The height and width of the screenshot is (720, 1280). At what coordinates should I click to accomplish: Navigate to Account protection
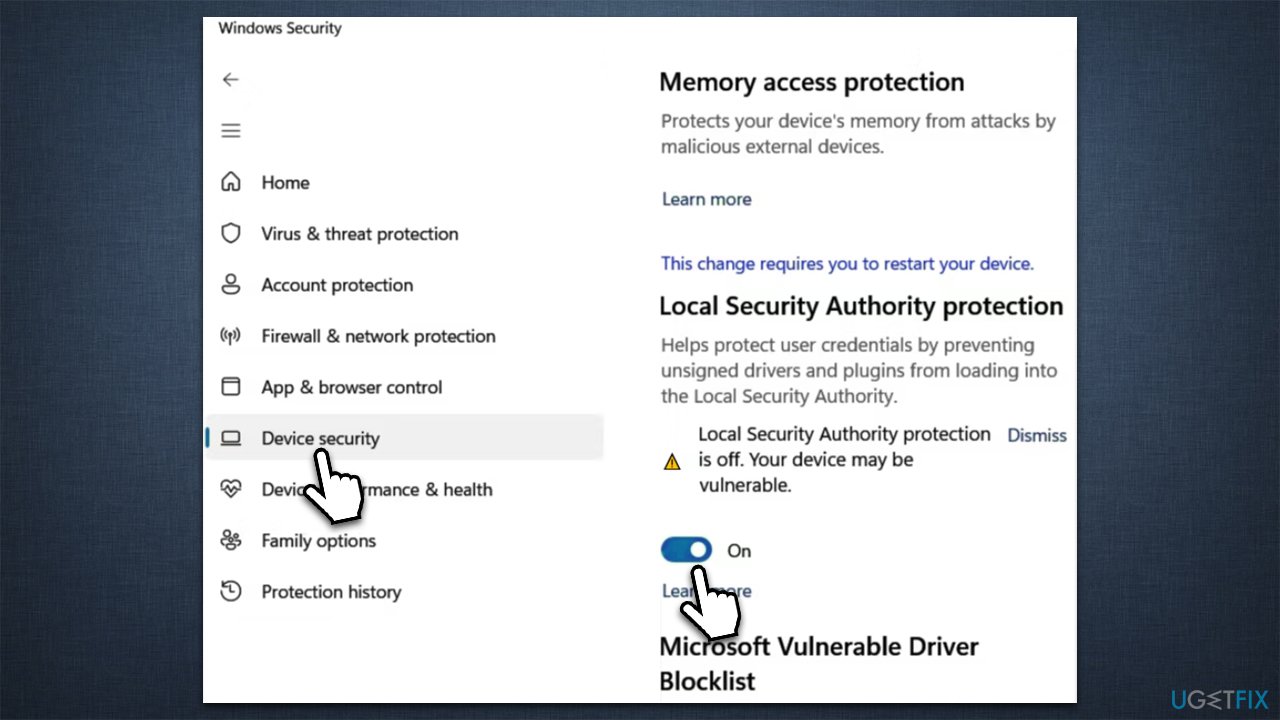pos(337,285)
